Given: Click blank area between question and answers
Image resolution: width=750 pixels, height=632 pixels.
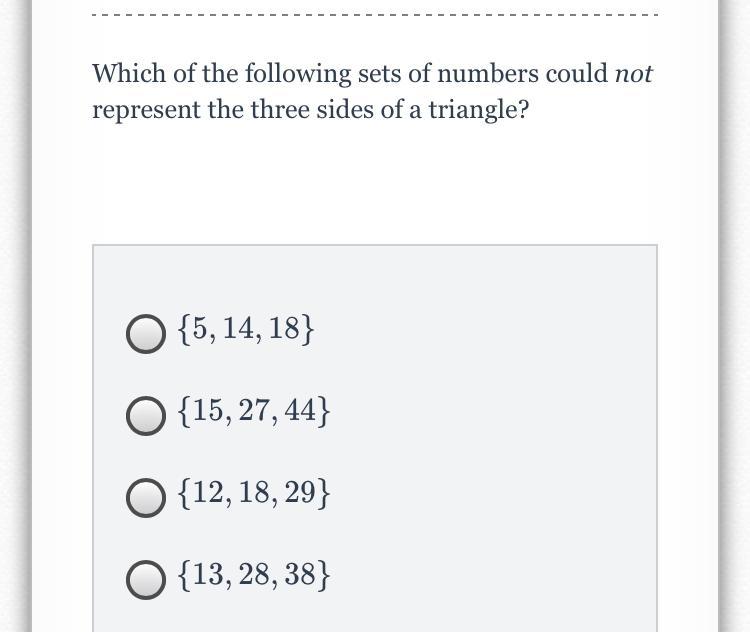Looking at the screenshot, I should [x=375, y=184].
